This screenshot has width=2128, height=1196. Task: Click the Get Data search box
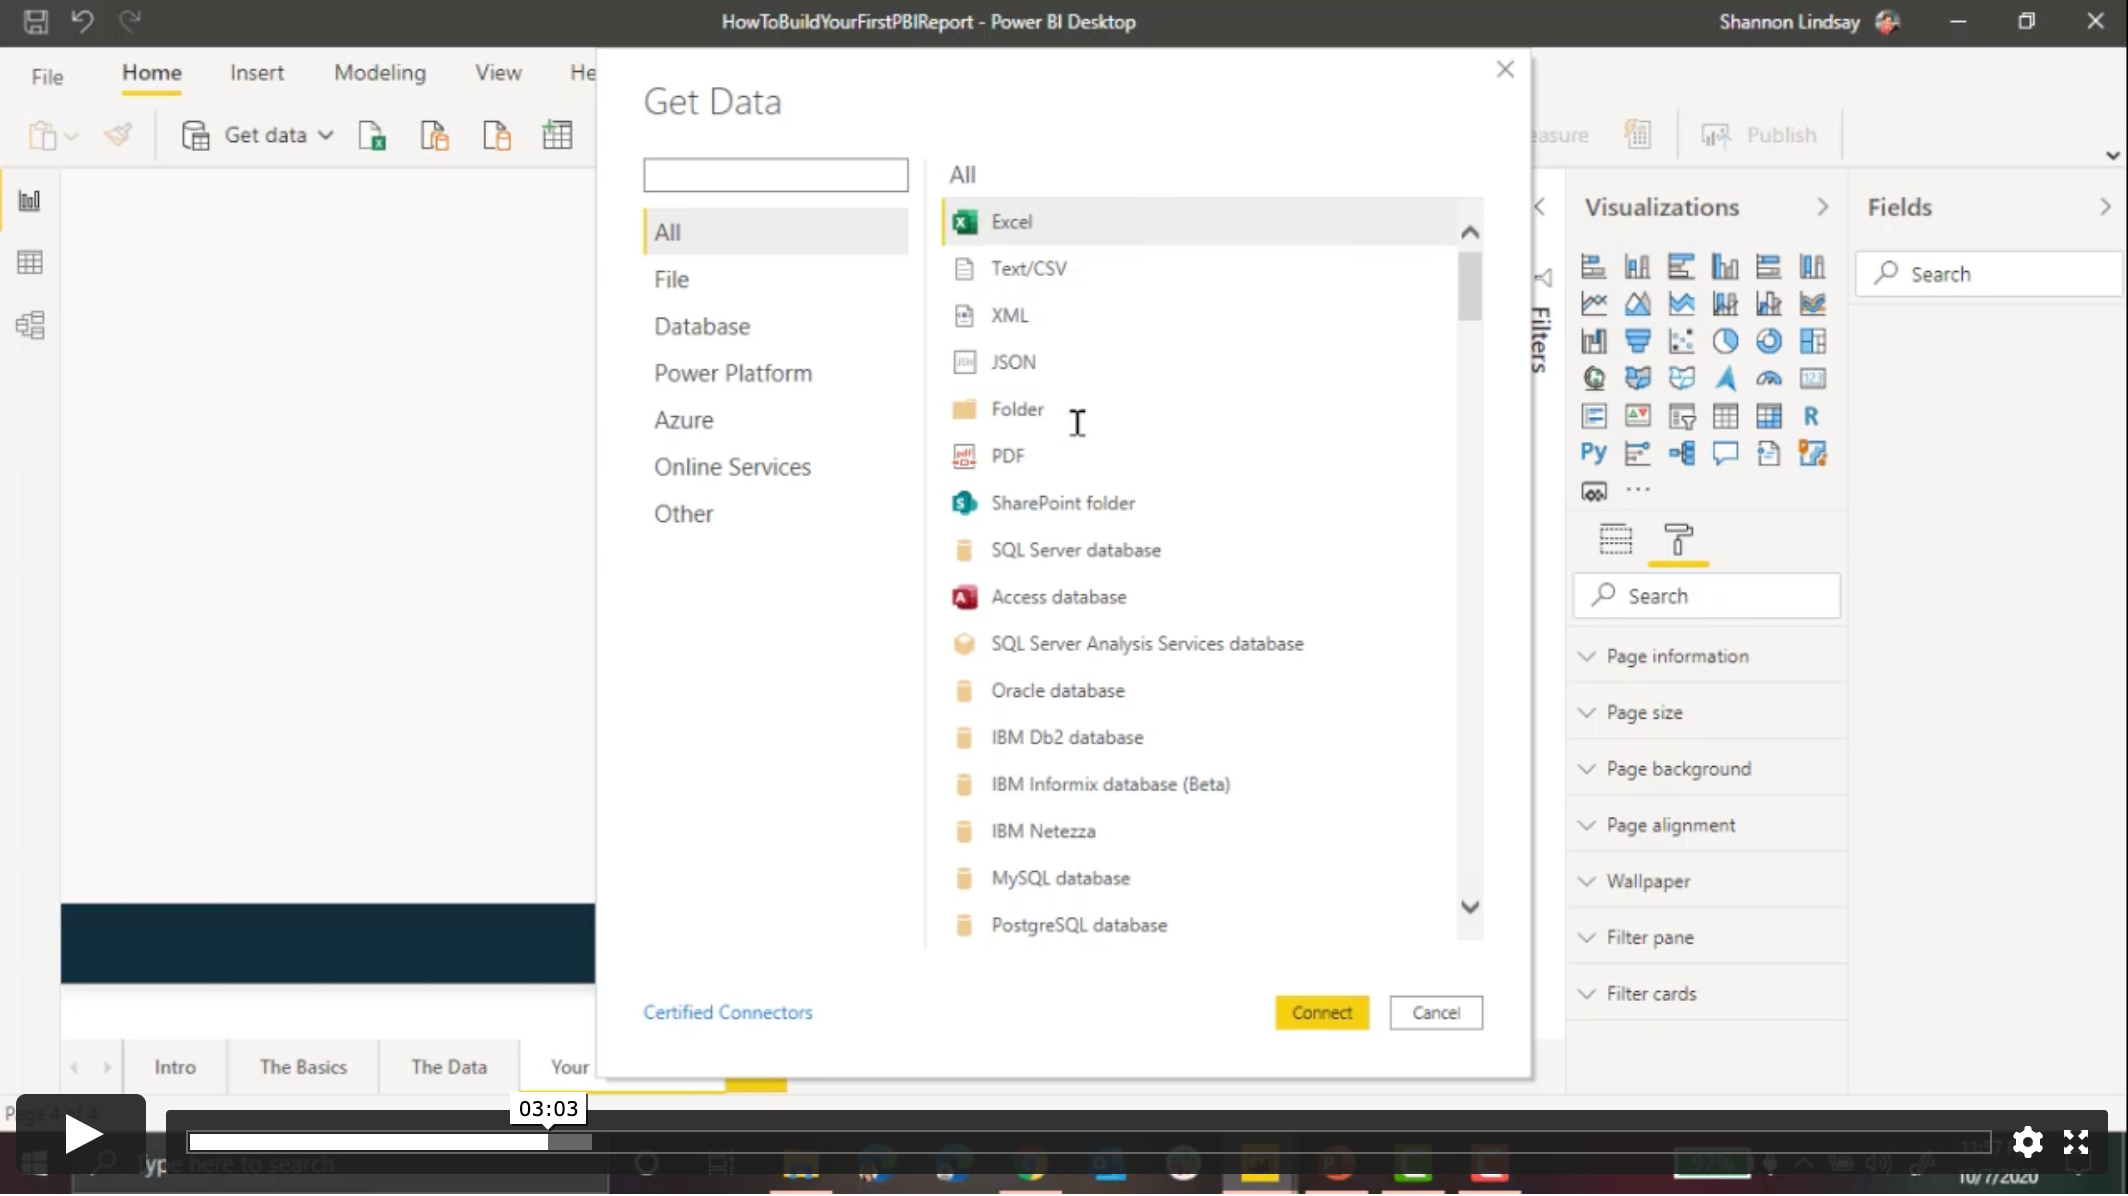click(776, 175)
